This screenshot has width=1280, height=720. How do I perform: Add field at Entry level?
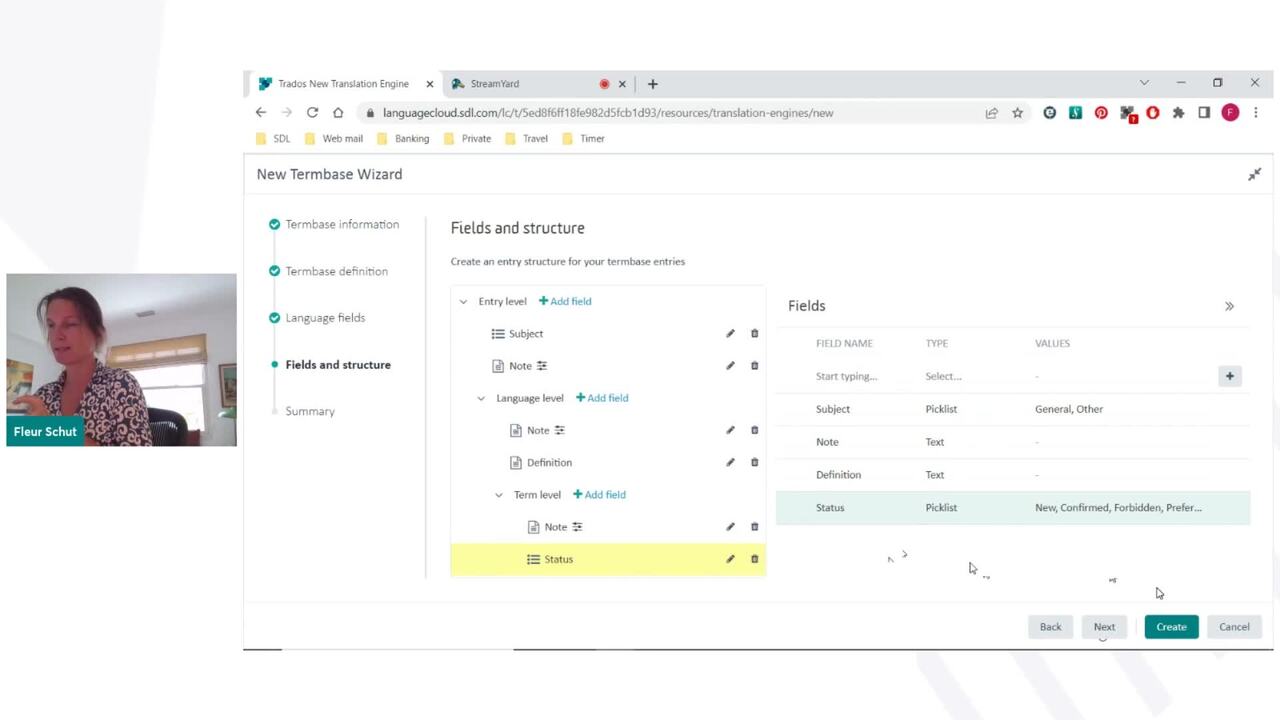[x=565, y=301]
